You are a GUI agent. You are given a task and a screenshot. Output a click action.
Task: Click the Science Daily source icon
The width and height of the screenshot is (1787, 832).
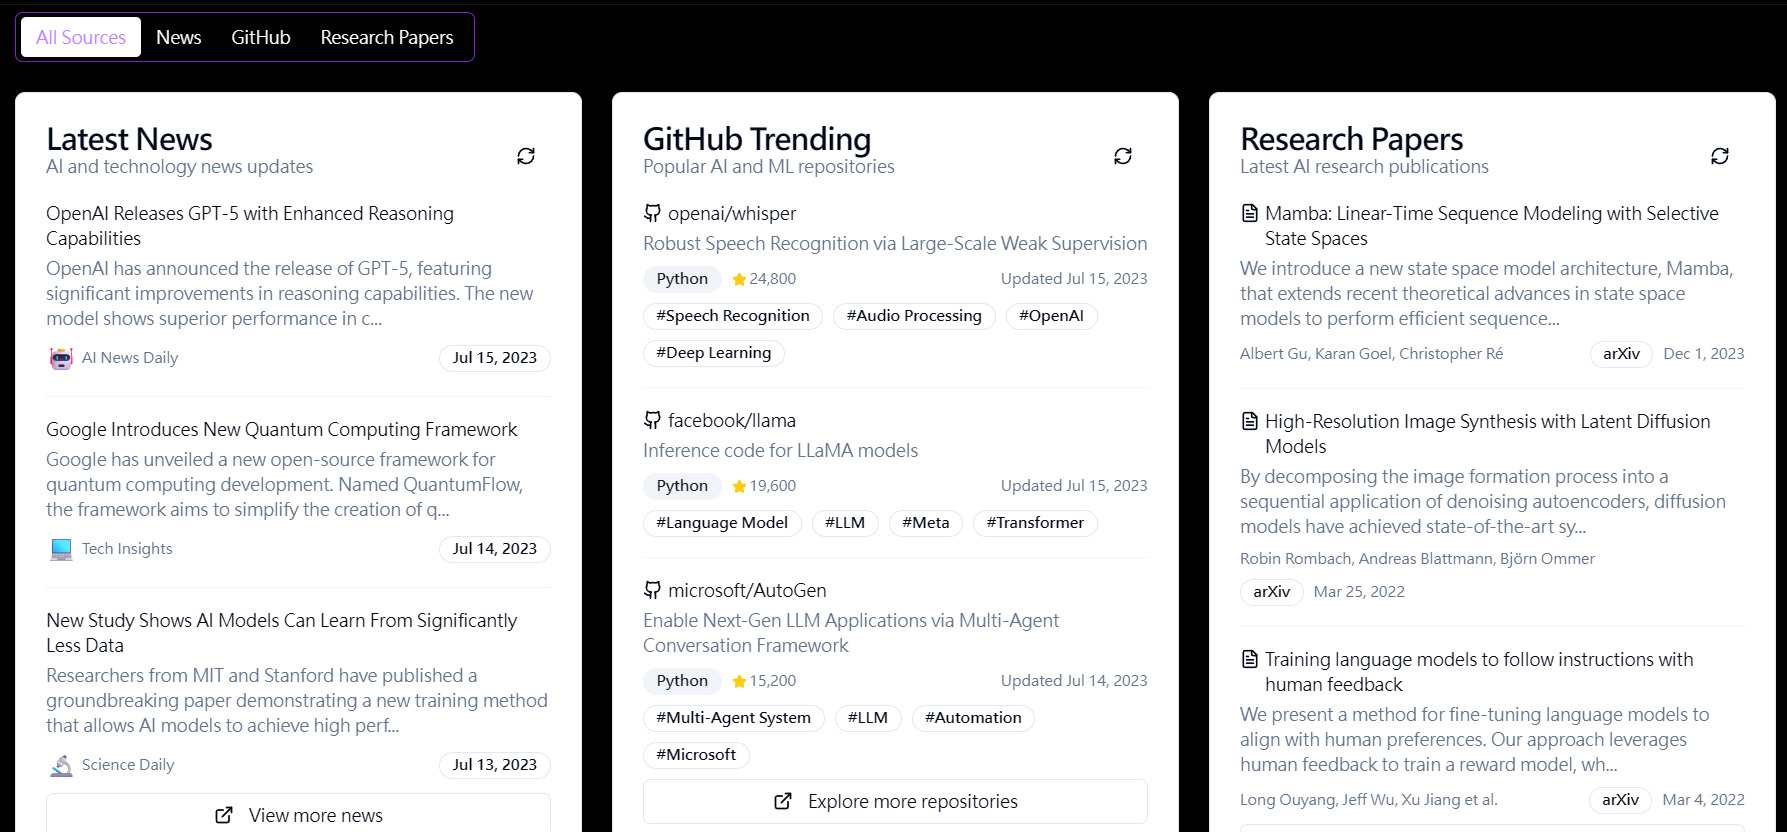[61, 764]
